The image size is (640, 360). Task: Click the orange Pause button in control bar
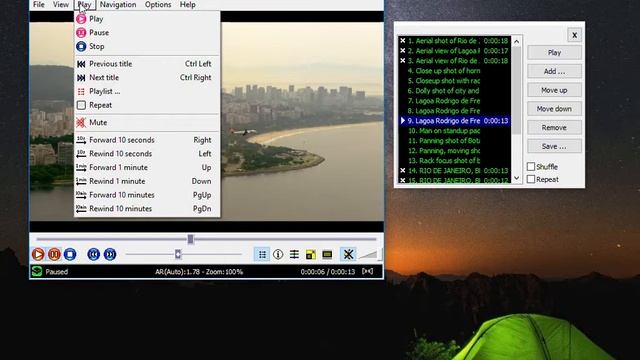tap(54, 254)
